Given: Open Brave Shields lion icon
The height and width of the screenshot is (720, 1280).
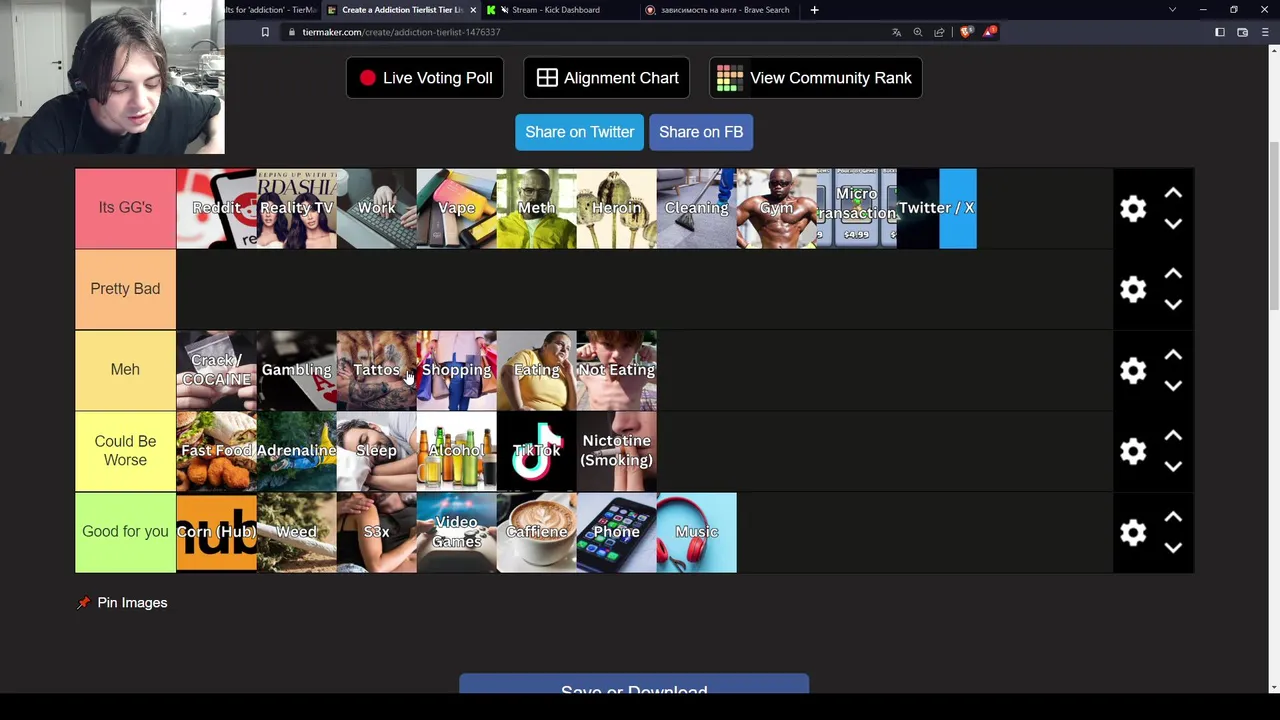Looking at the screenshot, I should click(966, 32).
